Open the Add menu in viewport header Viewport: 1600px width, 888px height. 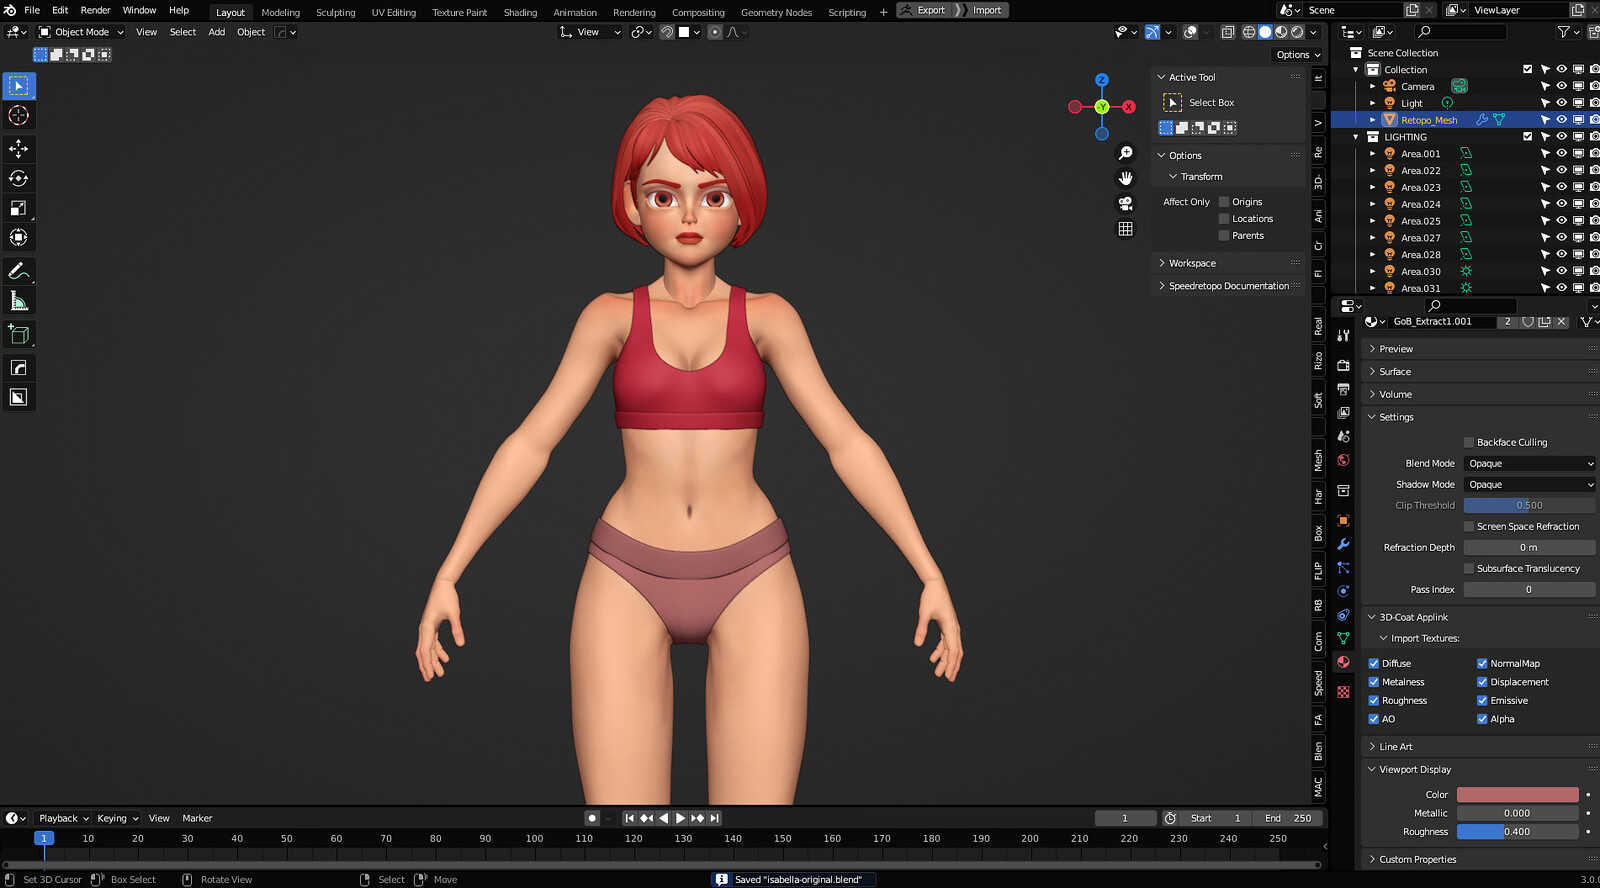(x=217, y=32)
